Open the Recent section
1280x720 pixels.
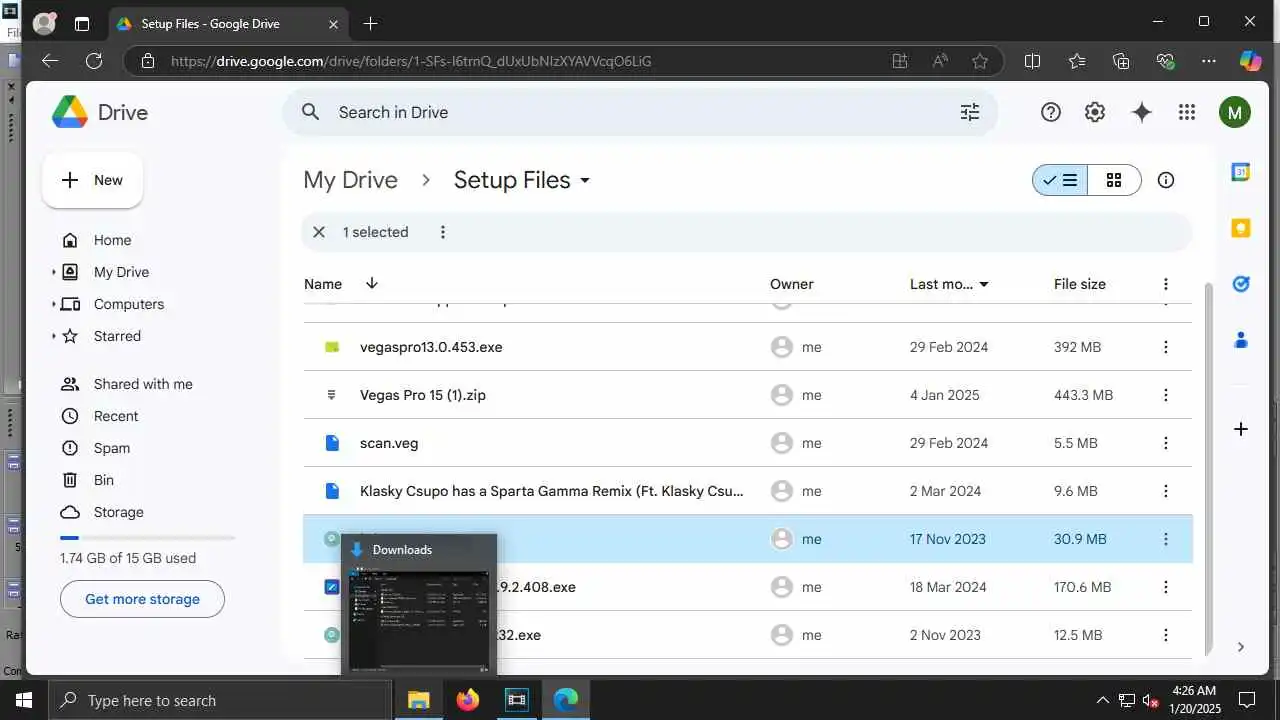coord(116,416)
